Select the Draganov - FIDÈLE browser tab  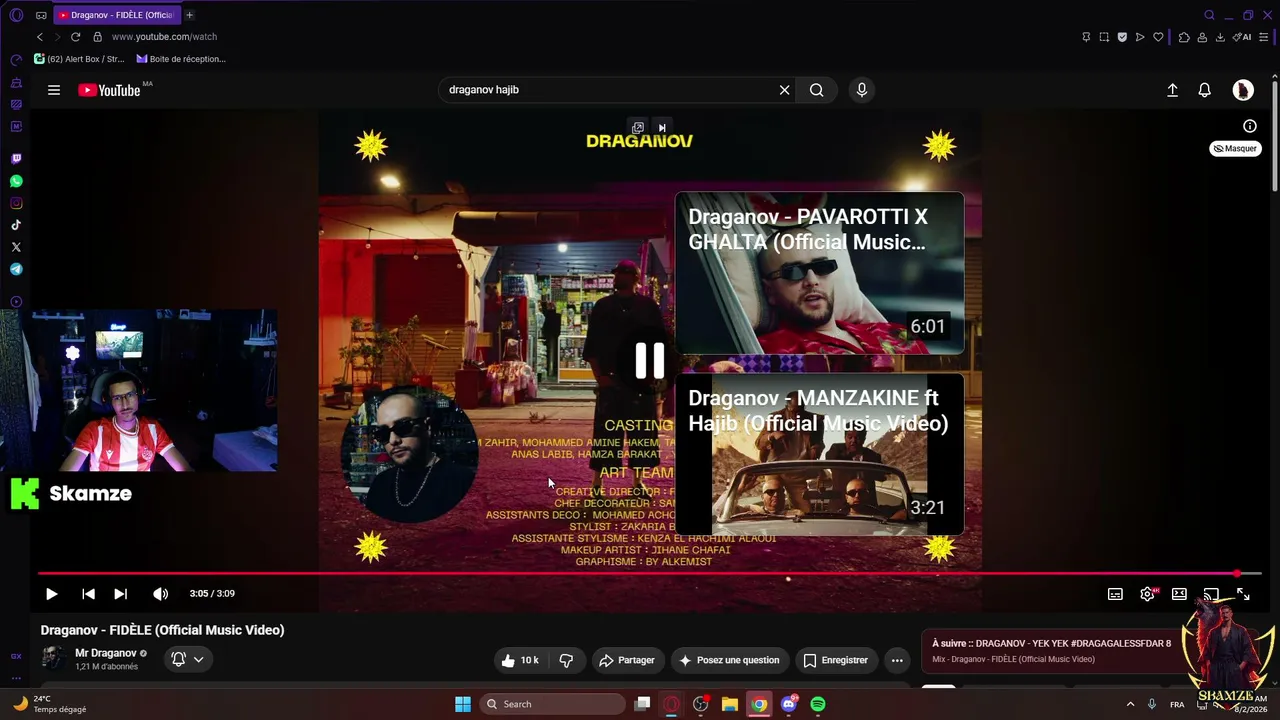tap(115, 15)
